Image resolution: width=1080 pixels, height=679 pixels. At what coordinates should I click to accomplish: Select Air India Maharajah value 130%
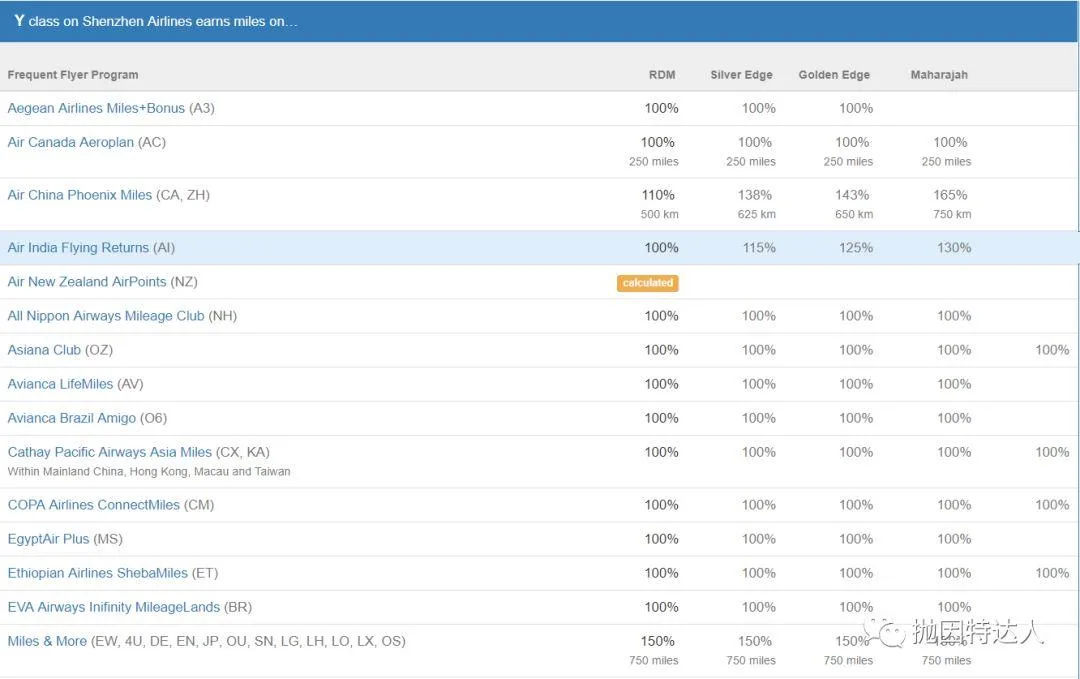coord(954,247)
